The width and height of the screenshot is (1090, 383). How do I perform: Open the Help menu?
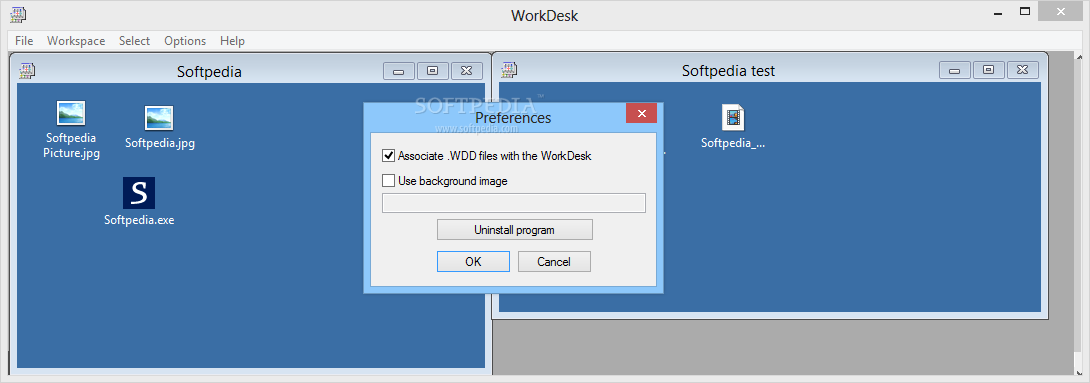coord(232,40)
